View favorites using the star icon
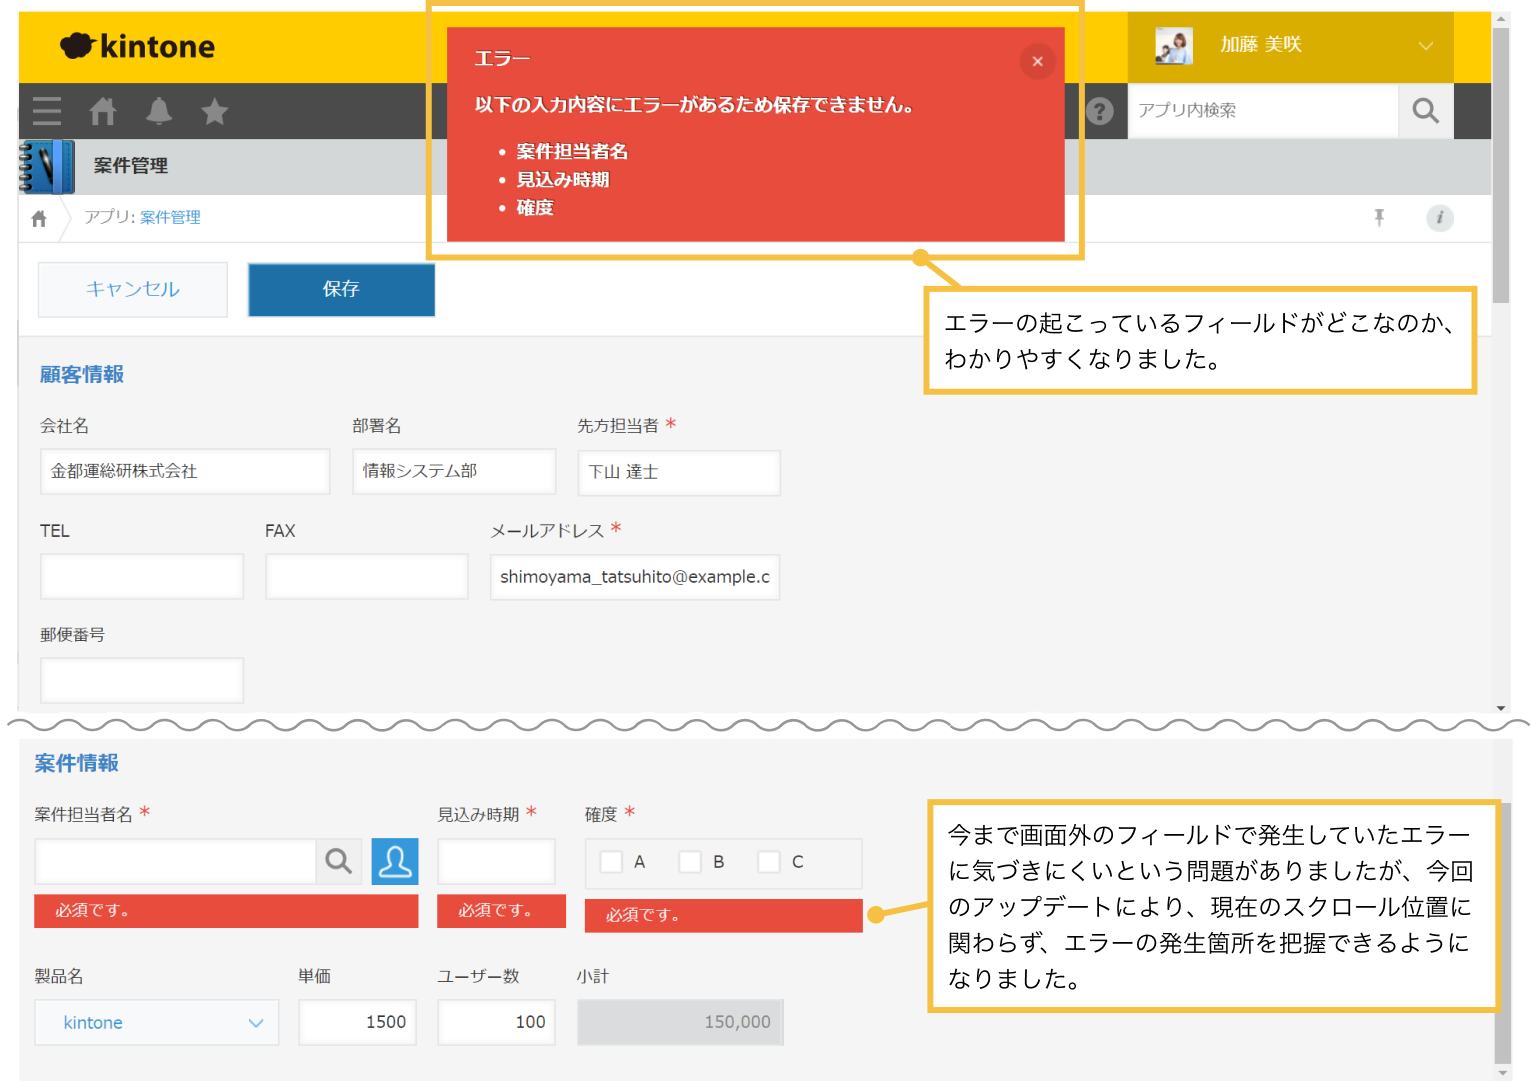This screenshot has width=1536, height=1082. tap(214, 111)
